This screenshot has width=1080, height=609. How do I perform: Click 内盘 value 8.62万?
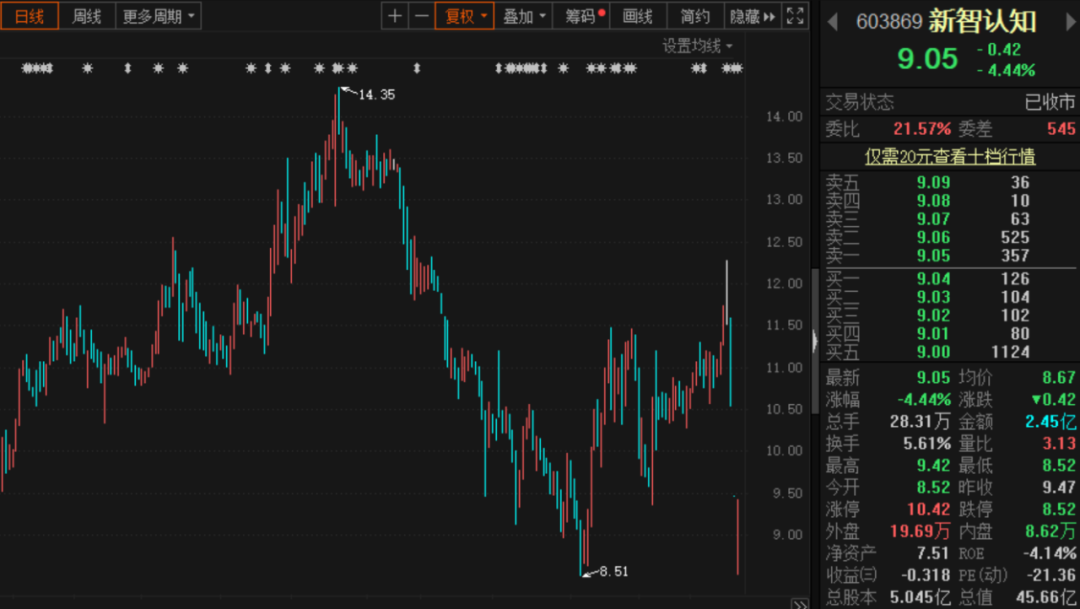point(1050,531)
